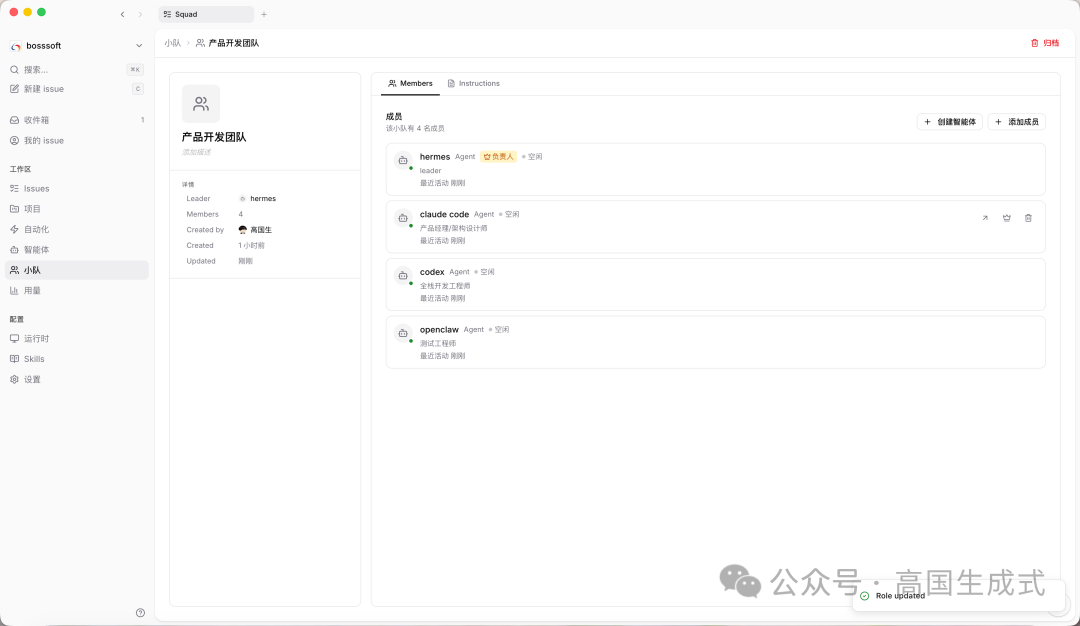Click Created by 高国生 in details
The height and width of the screenshot is (626, 1080).
click(255, 230)
